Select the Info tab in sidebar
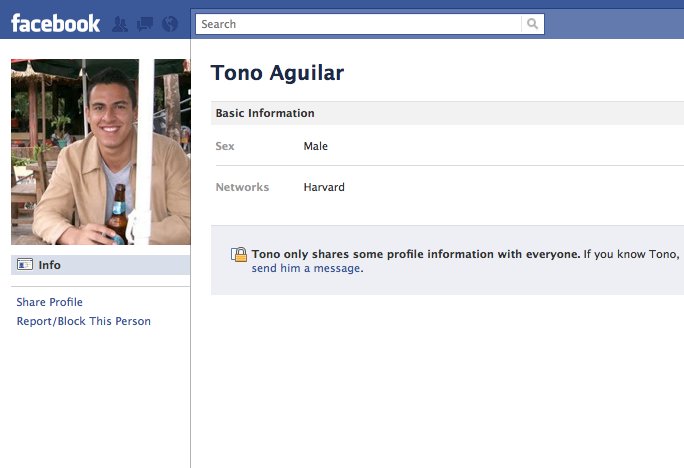This screenshot has width=684, height=468. tap(50, 265)
